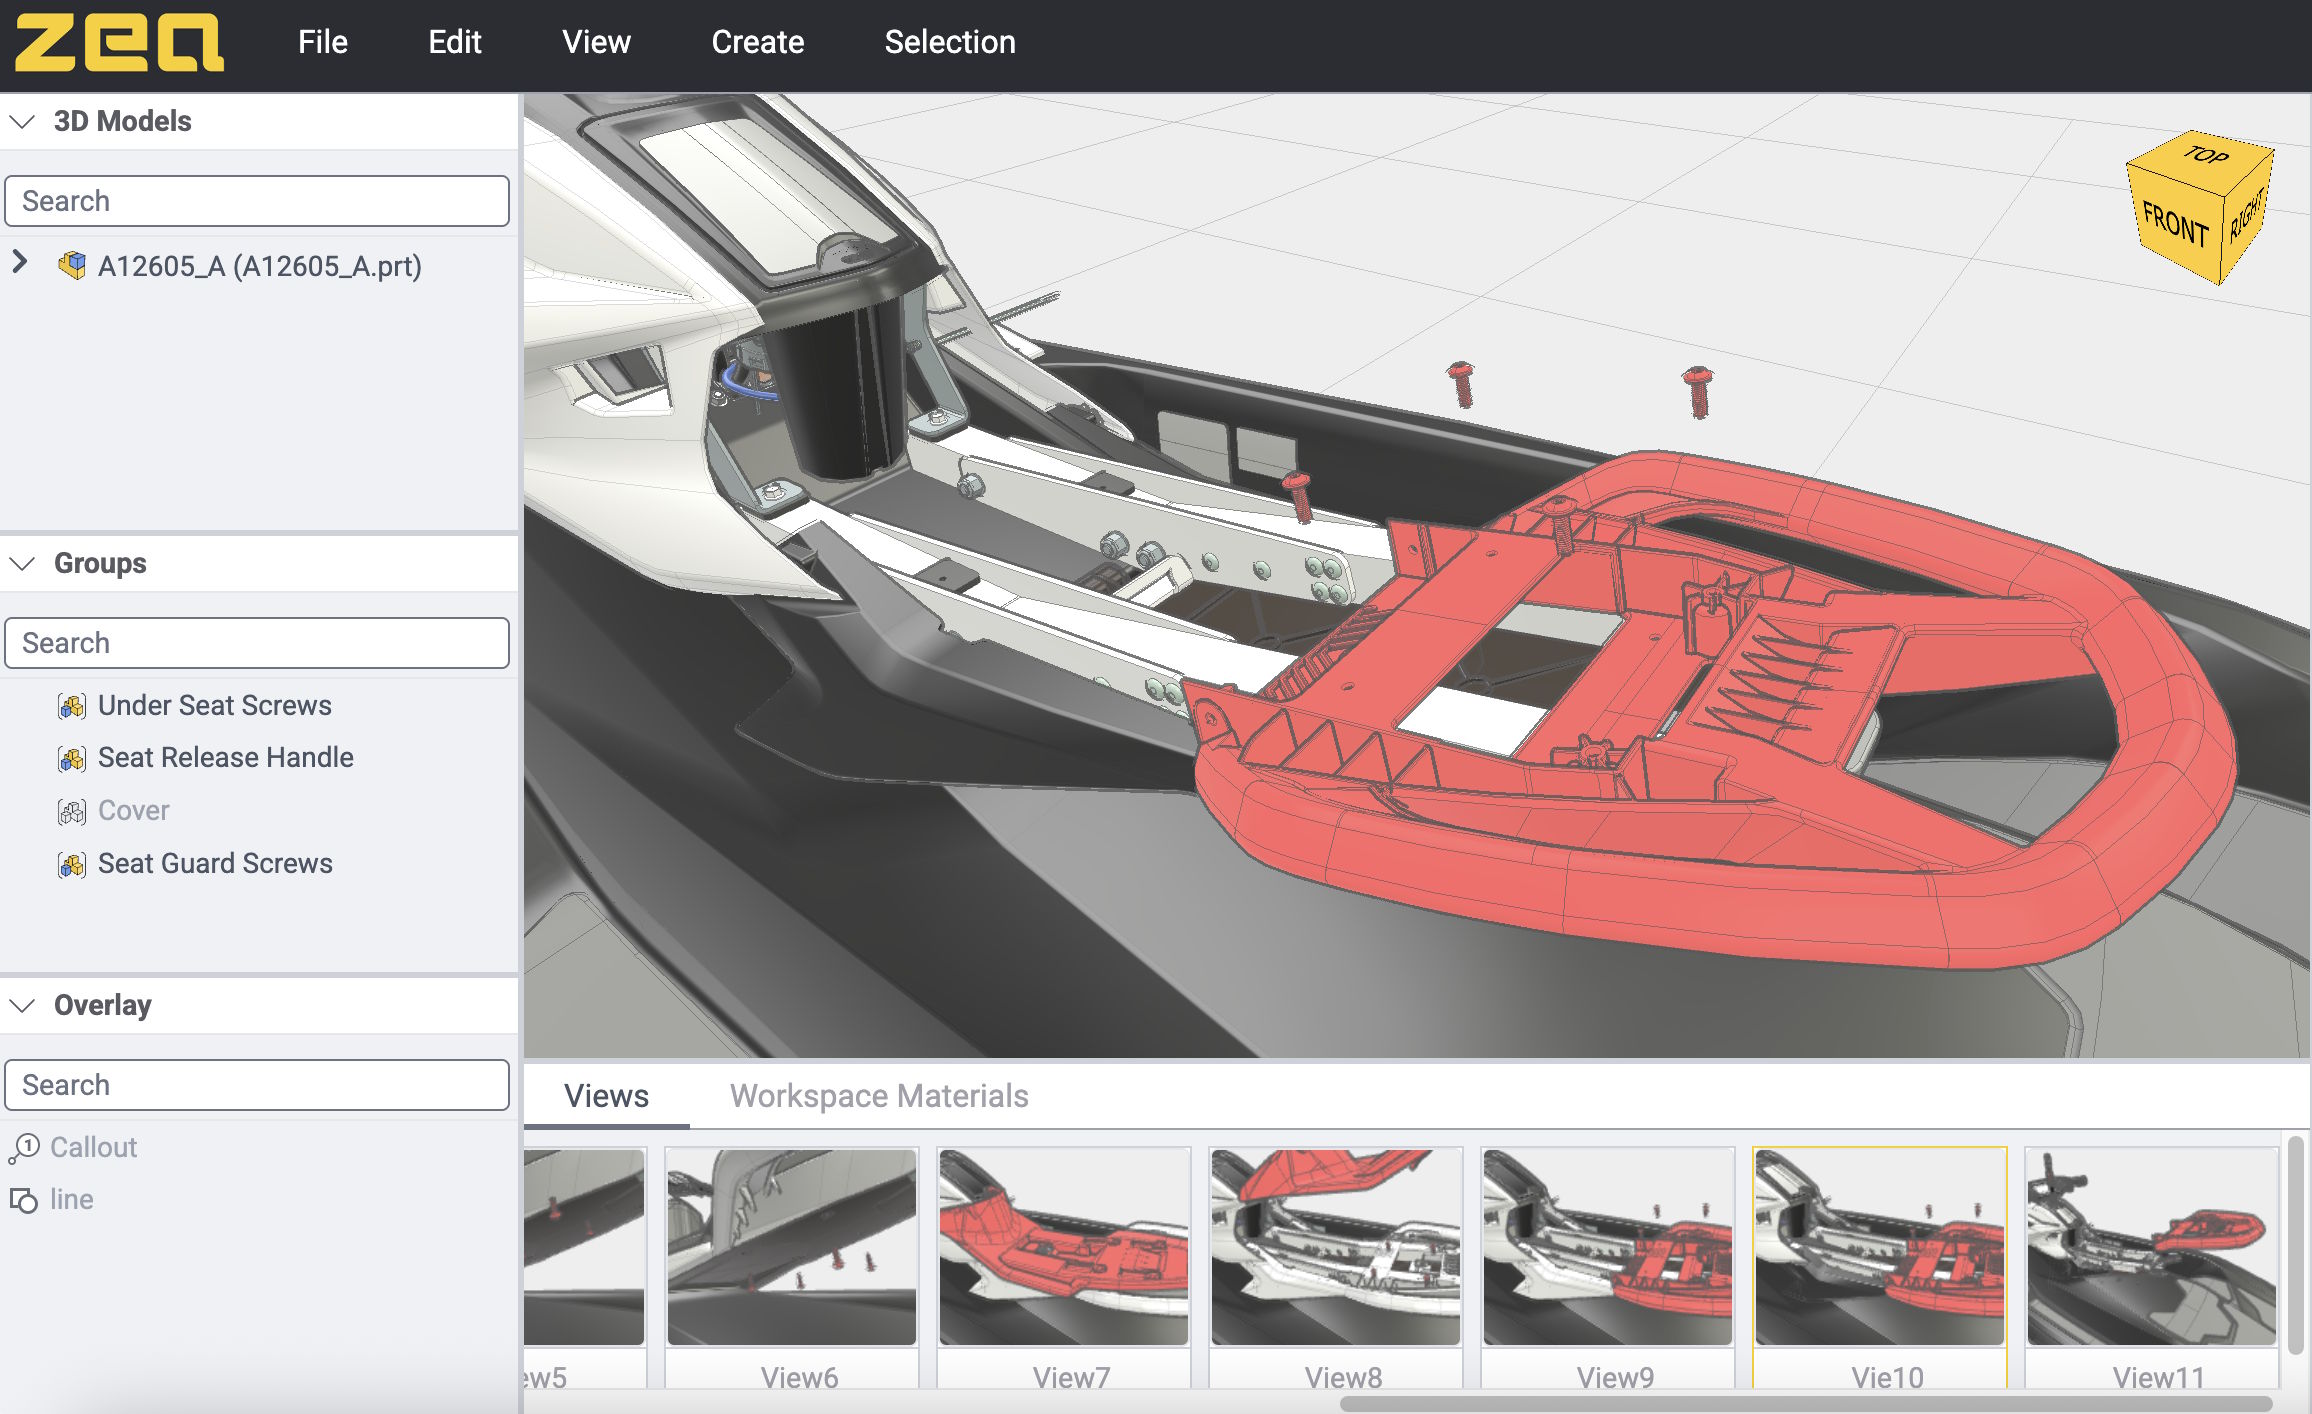Viewport: 2312px width, 1414px height.
Task: Click the line overlay shape icon
Action: (24, 1200)
